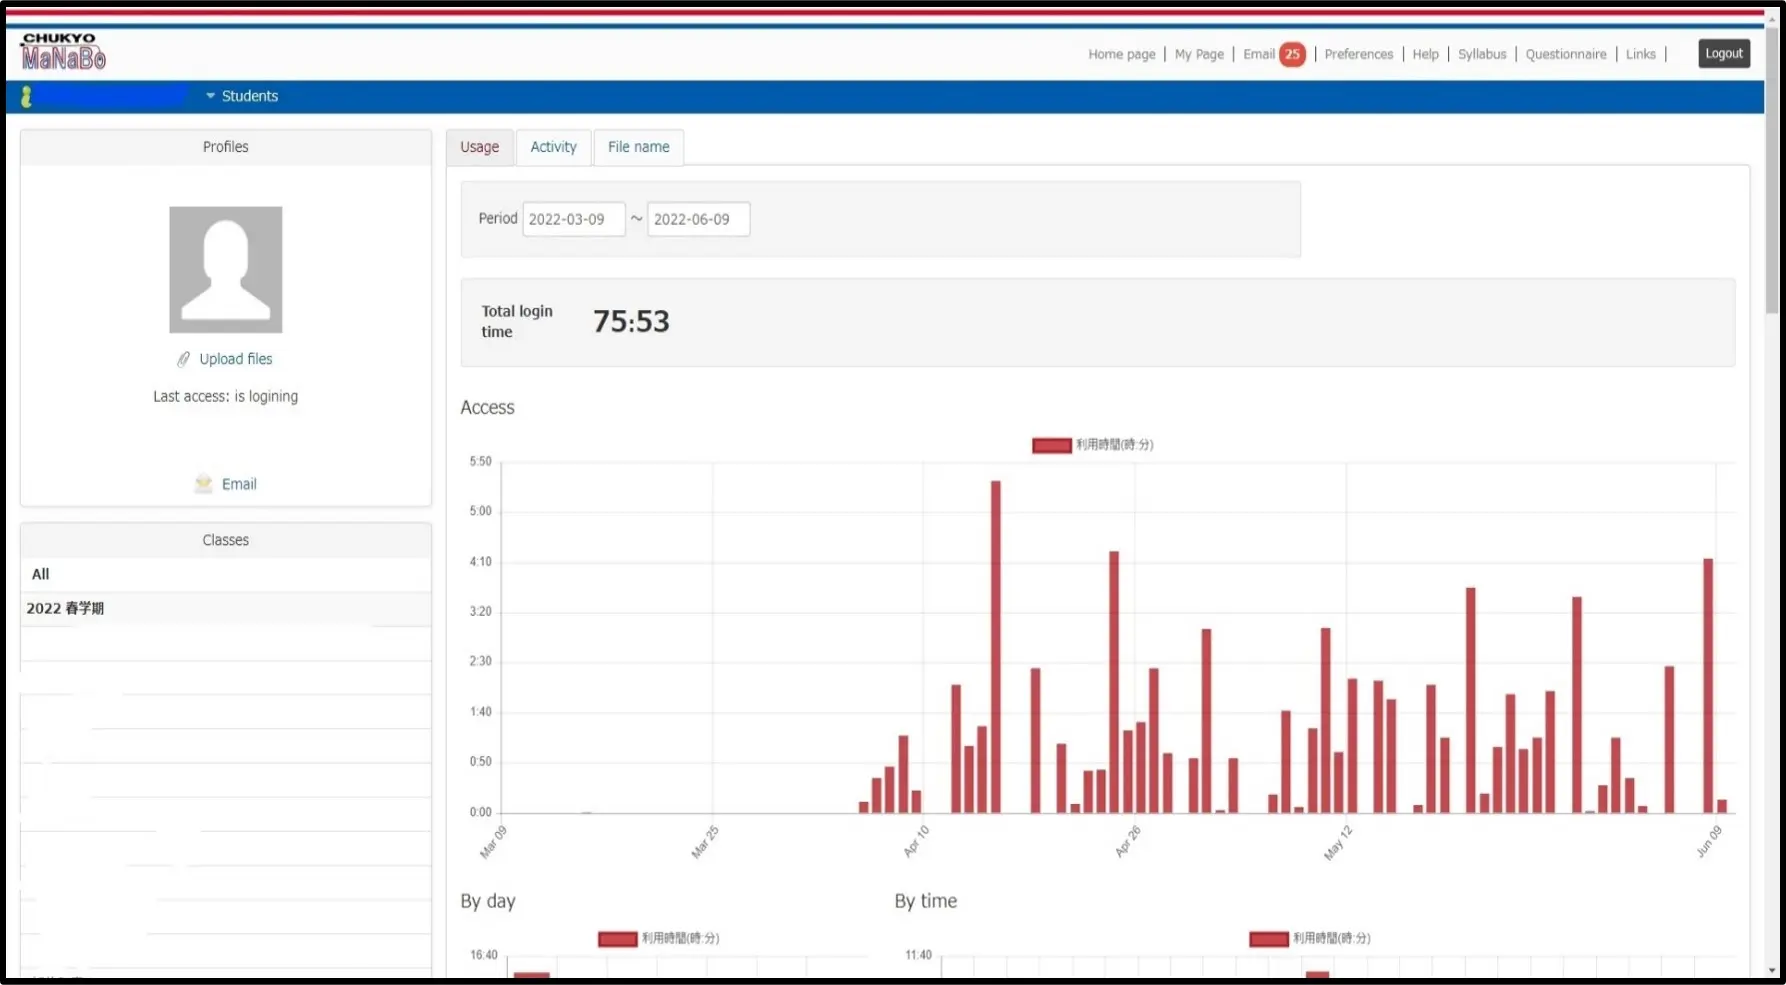Viewport: 1786px width, 985px height.
Task: Switch to the Activity tab
Action: coord(553,147)
